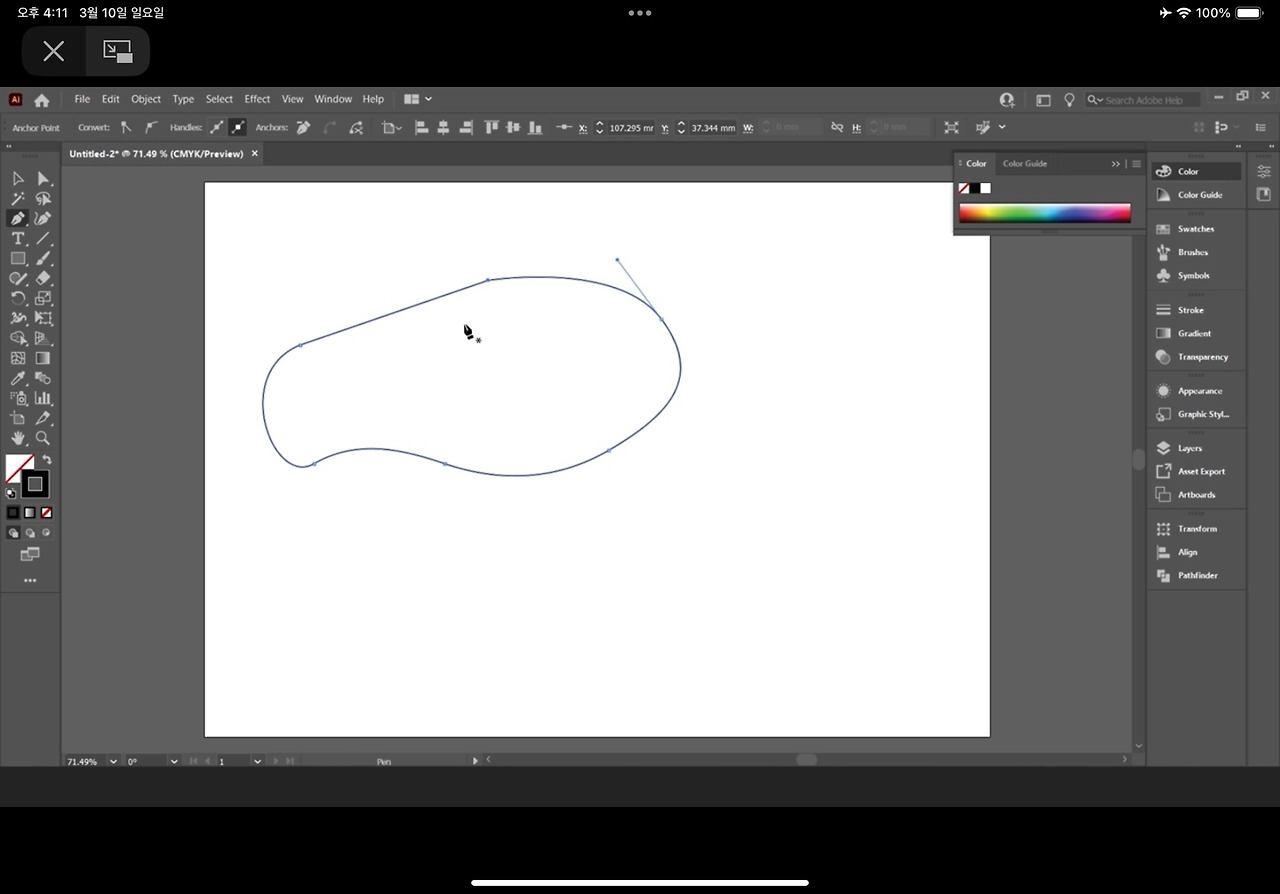Select the Eraser tool
The height and width of the screenshot is (894, 1280).
click(43, 279)
